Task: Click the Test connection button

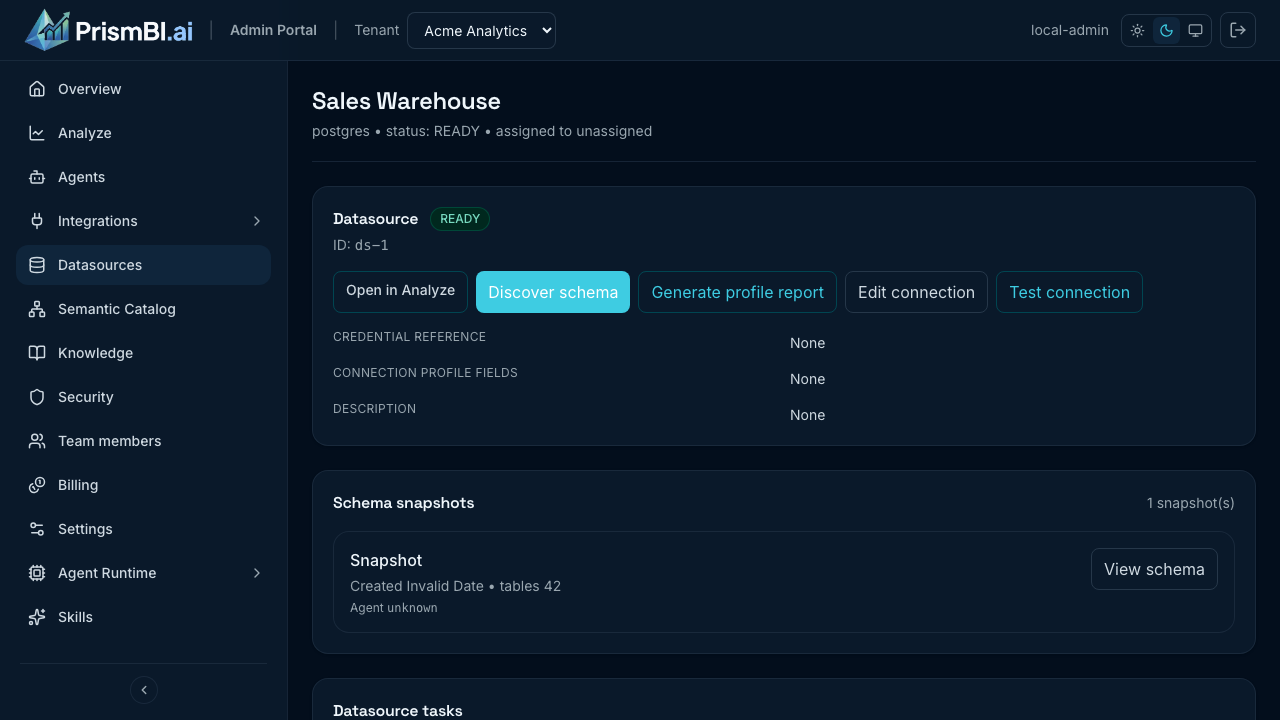Action: coord(1069,292)
